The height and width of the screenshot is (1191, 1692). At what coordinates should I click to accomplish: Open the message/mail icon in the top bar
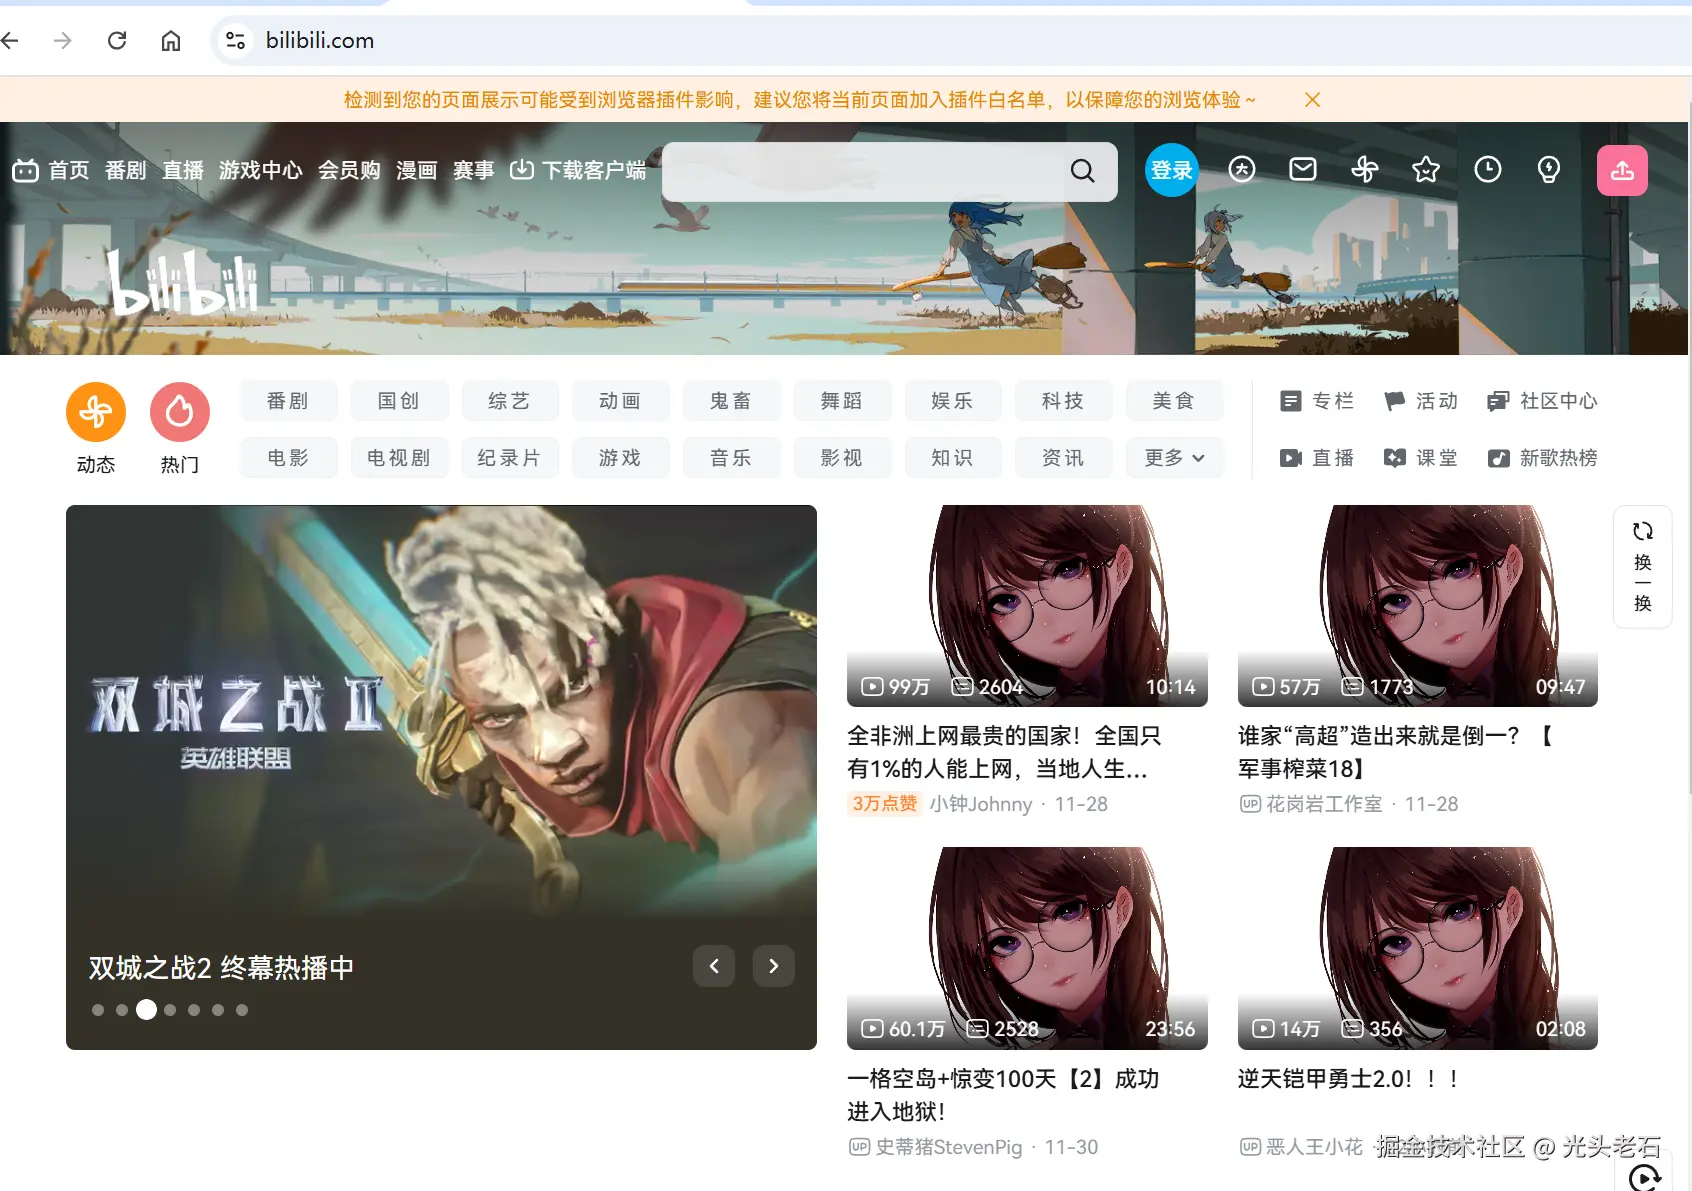click(1303, 170)
